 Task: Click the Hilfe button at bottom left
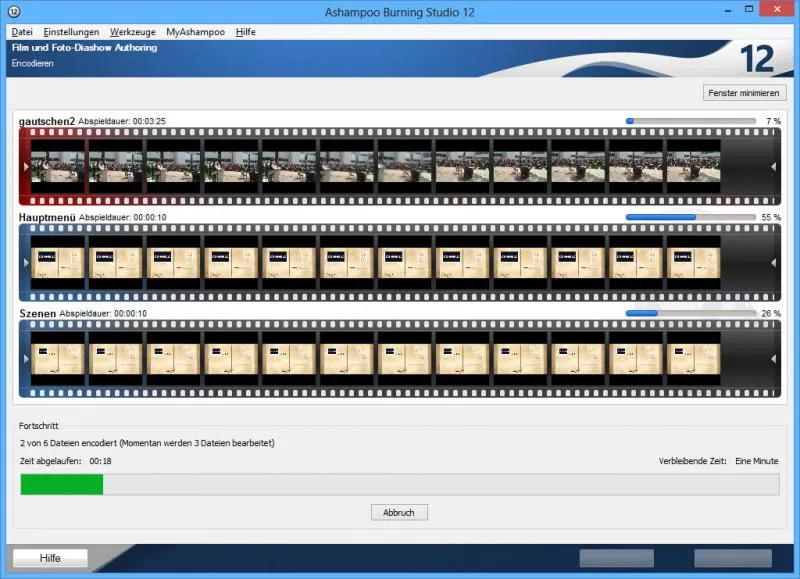(x=50, y=558)
